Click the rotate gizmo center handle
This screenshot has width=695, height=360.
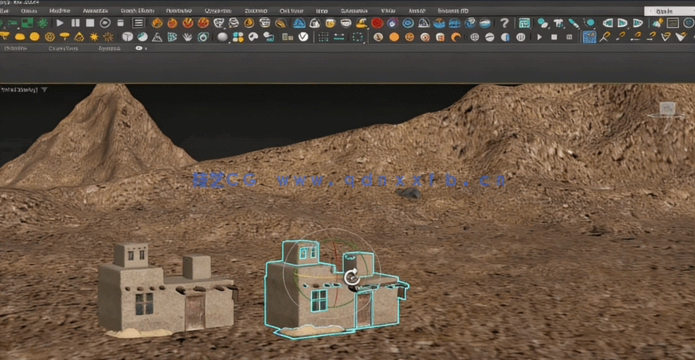[351, 277]
